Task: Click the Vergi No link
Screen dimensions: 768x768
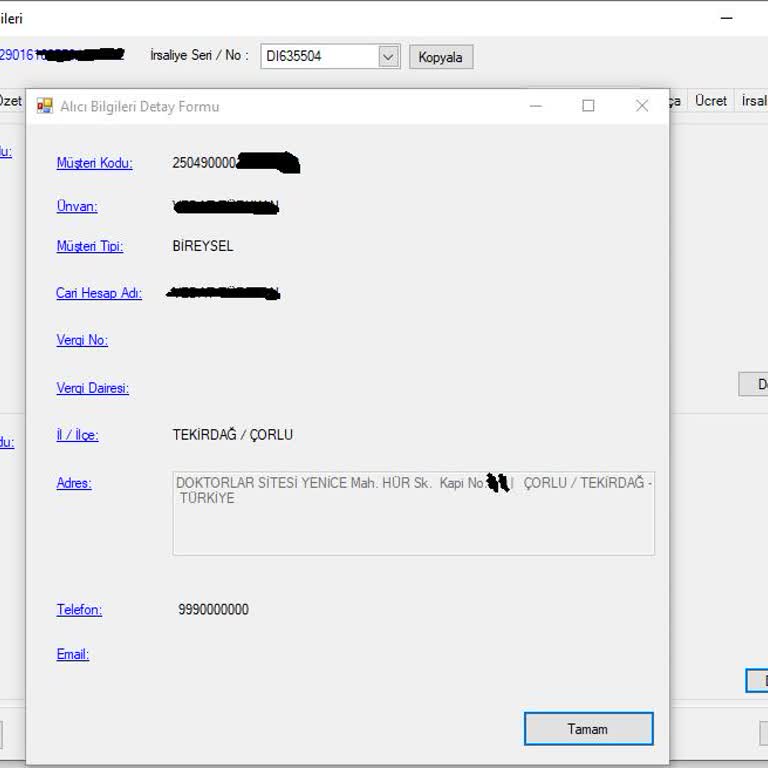Action: pyautogui.click(x=82, y=340)
